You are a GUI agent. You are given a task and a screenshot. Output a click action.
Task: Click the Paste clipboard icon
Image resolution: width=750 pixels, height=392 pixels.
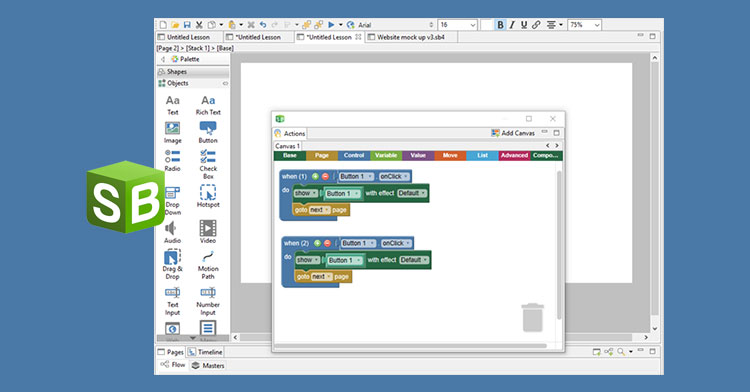232,25
